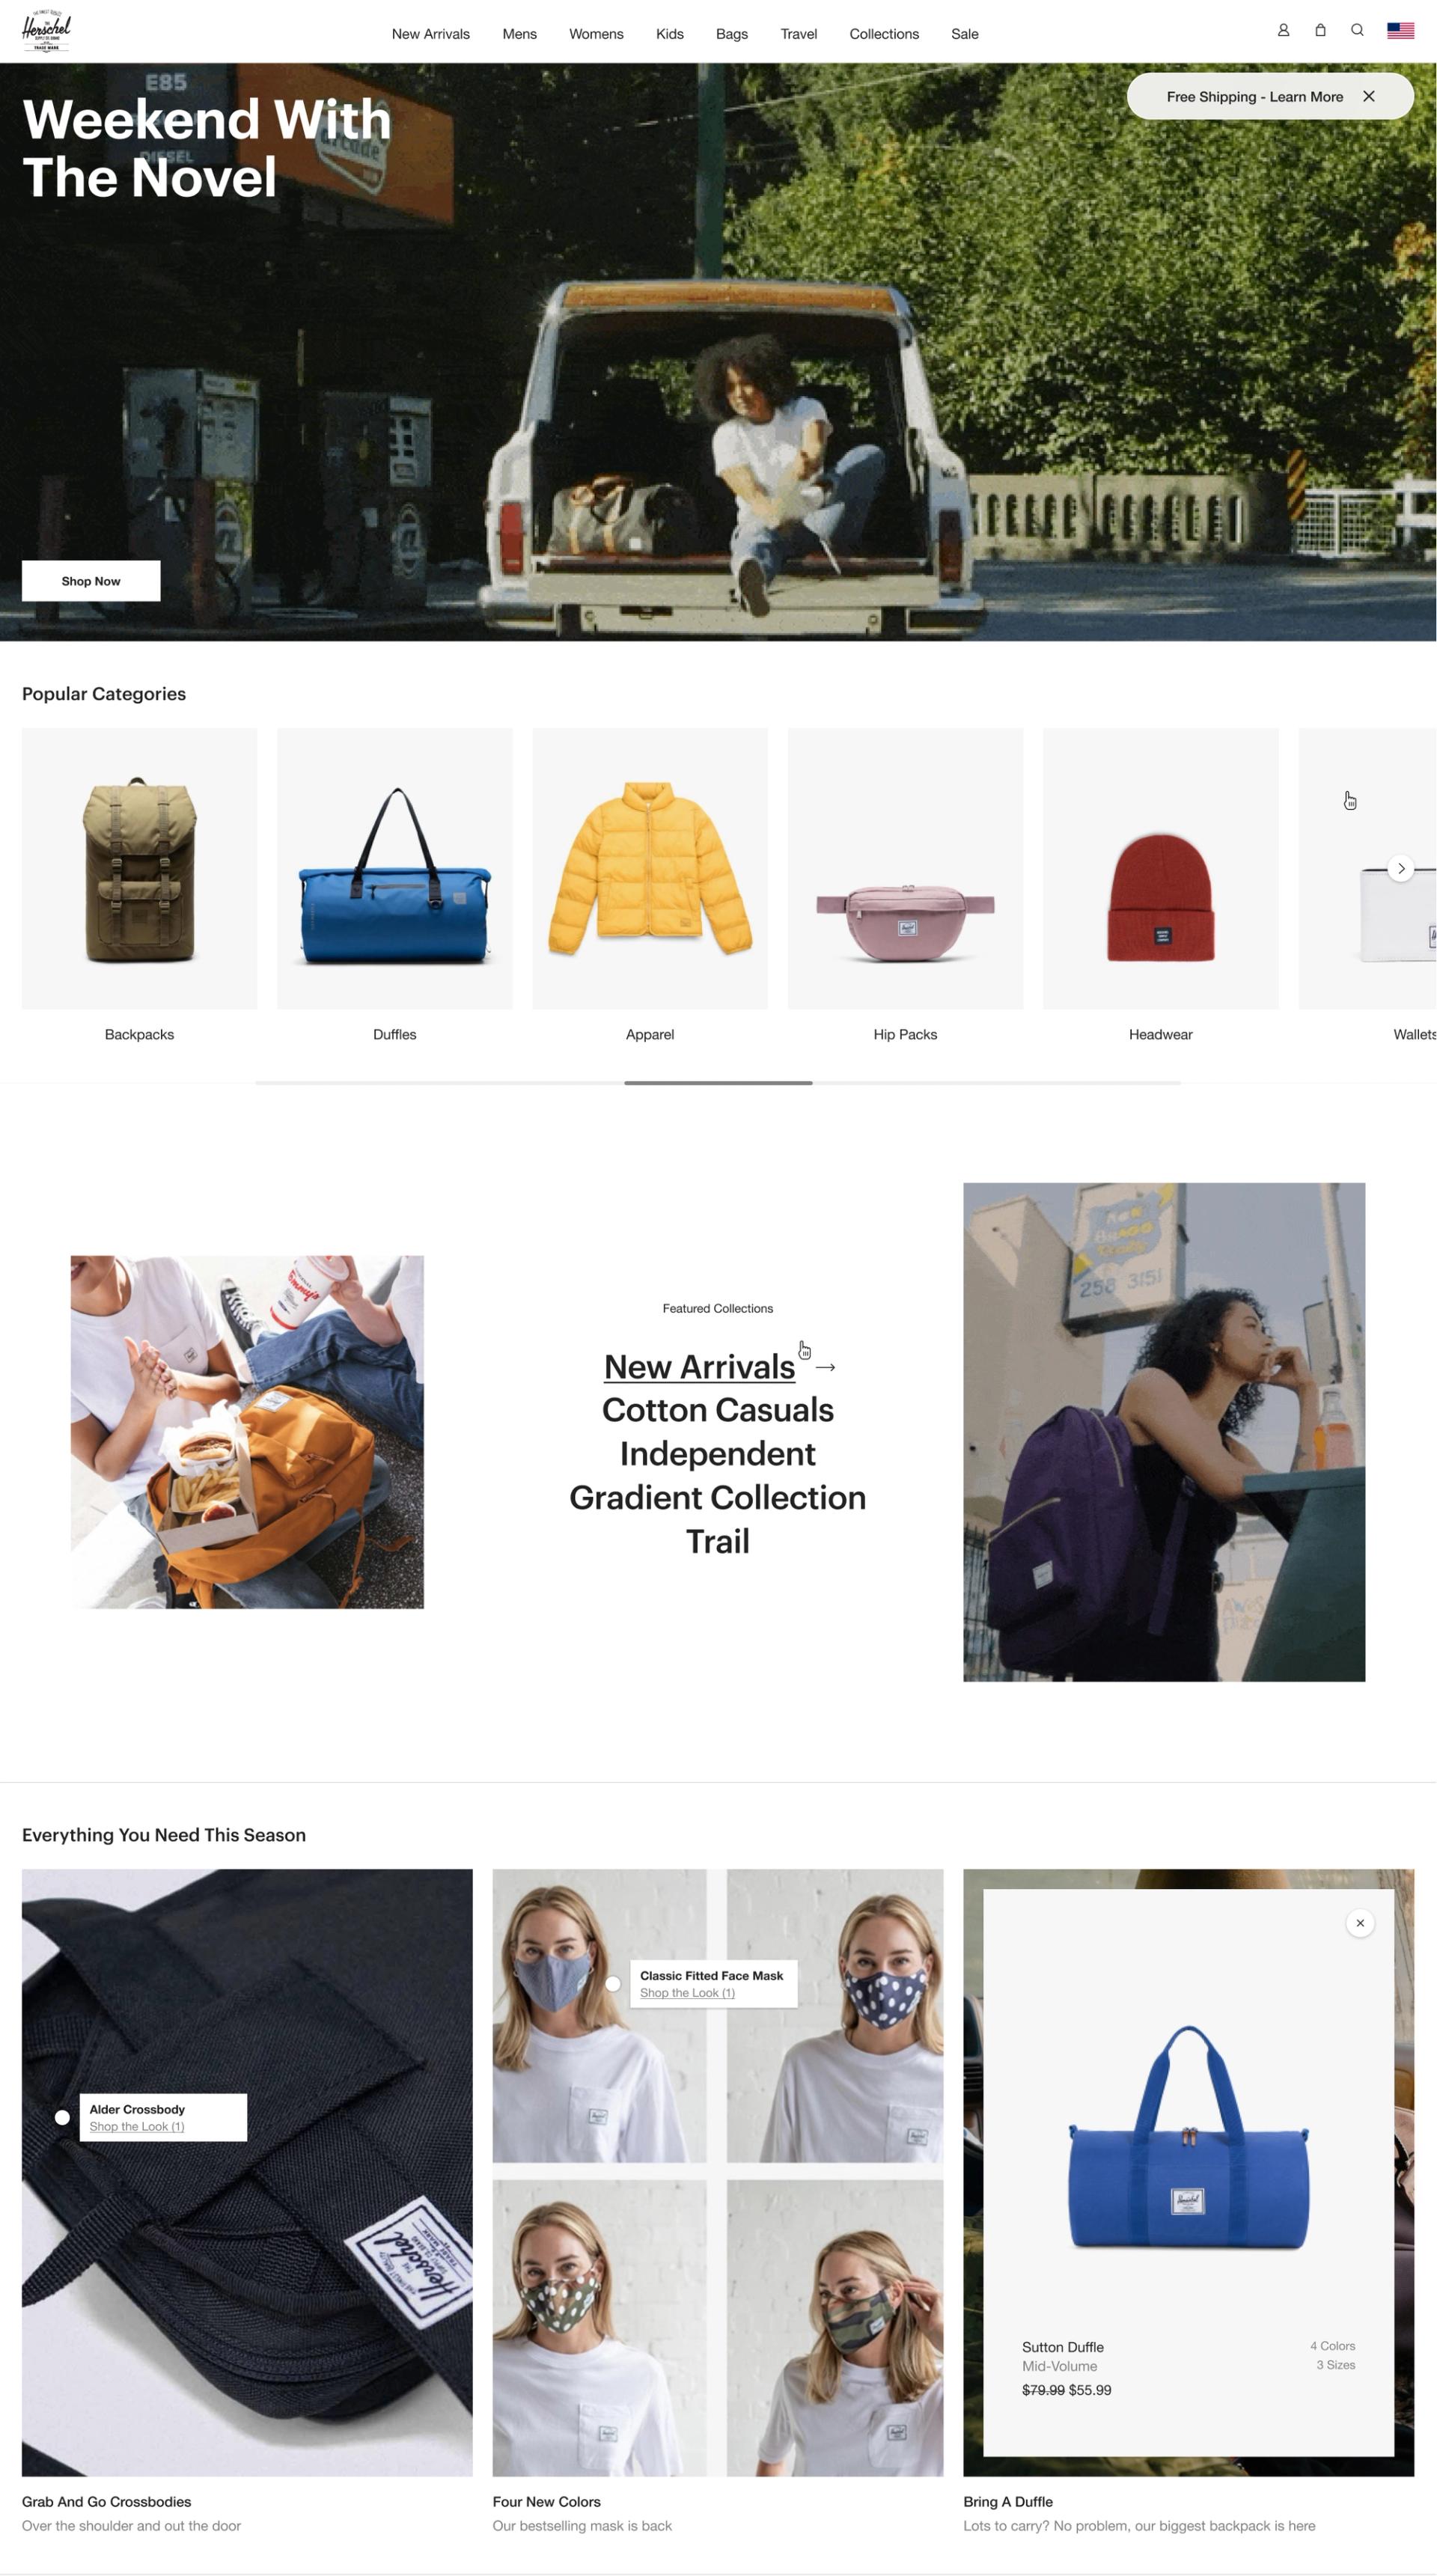Image resolution: width=1437 pixels, height=2576 pixels.
Task: Advance the Popular Categories carousel
Action: [1401, 868]
